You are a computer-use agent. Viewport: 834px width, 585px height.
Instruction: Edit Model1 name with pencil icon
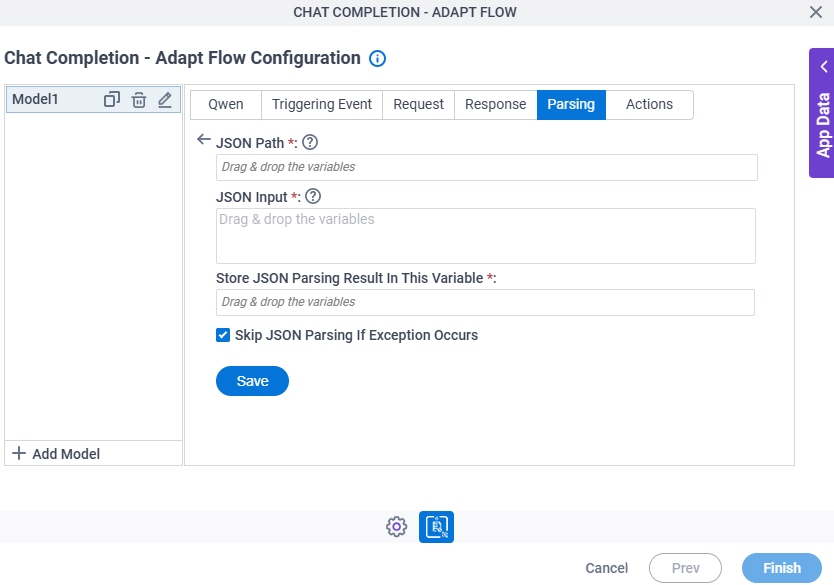click(165, 99)
